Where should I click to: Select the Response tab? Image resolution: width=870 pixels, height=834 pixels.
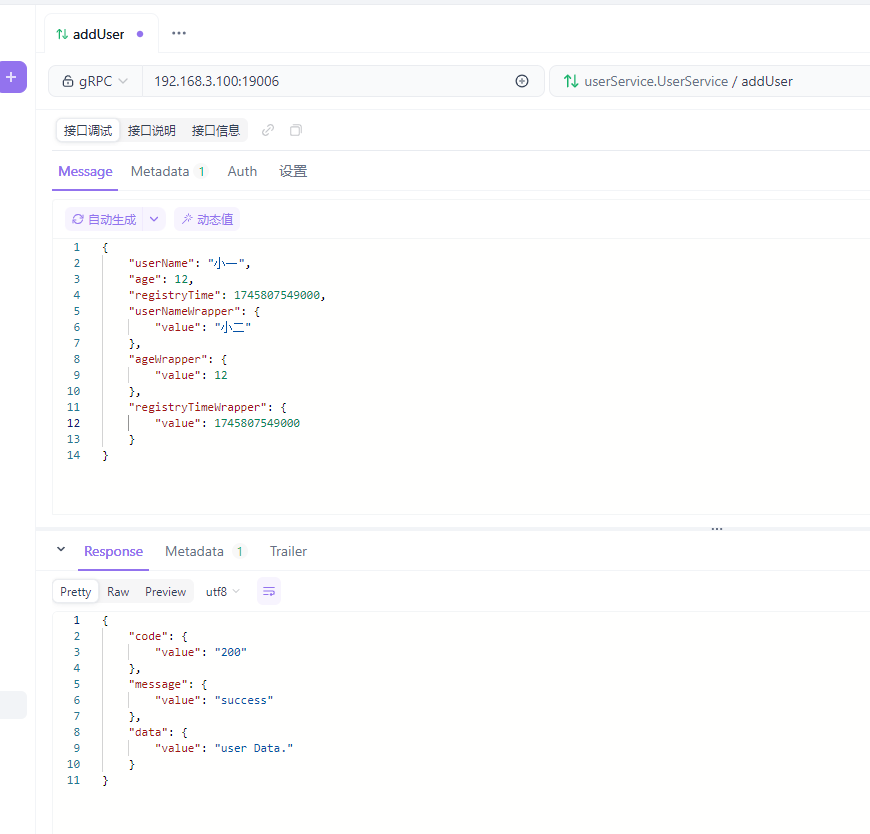coord(113,552)
